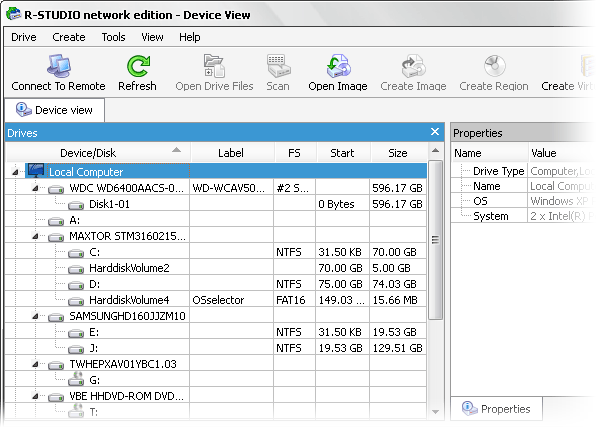Open the View menu
Image resolution: width=599 pixels, height=427 pixels.
click(152, 37)
